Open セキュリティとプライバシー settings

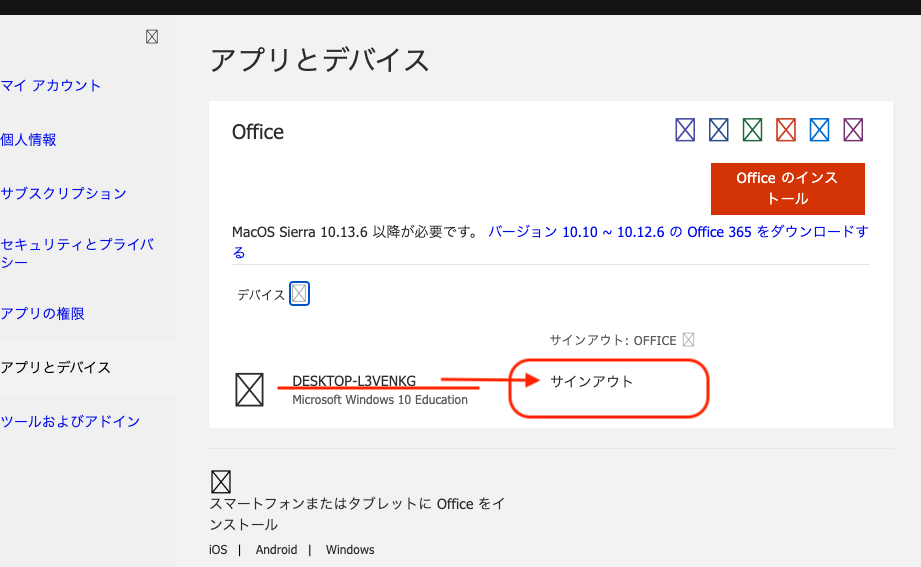point(77,253)
